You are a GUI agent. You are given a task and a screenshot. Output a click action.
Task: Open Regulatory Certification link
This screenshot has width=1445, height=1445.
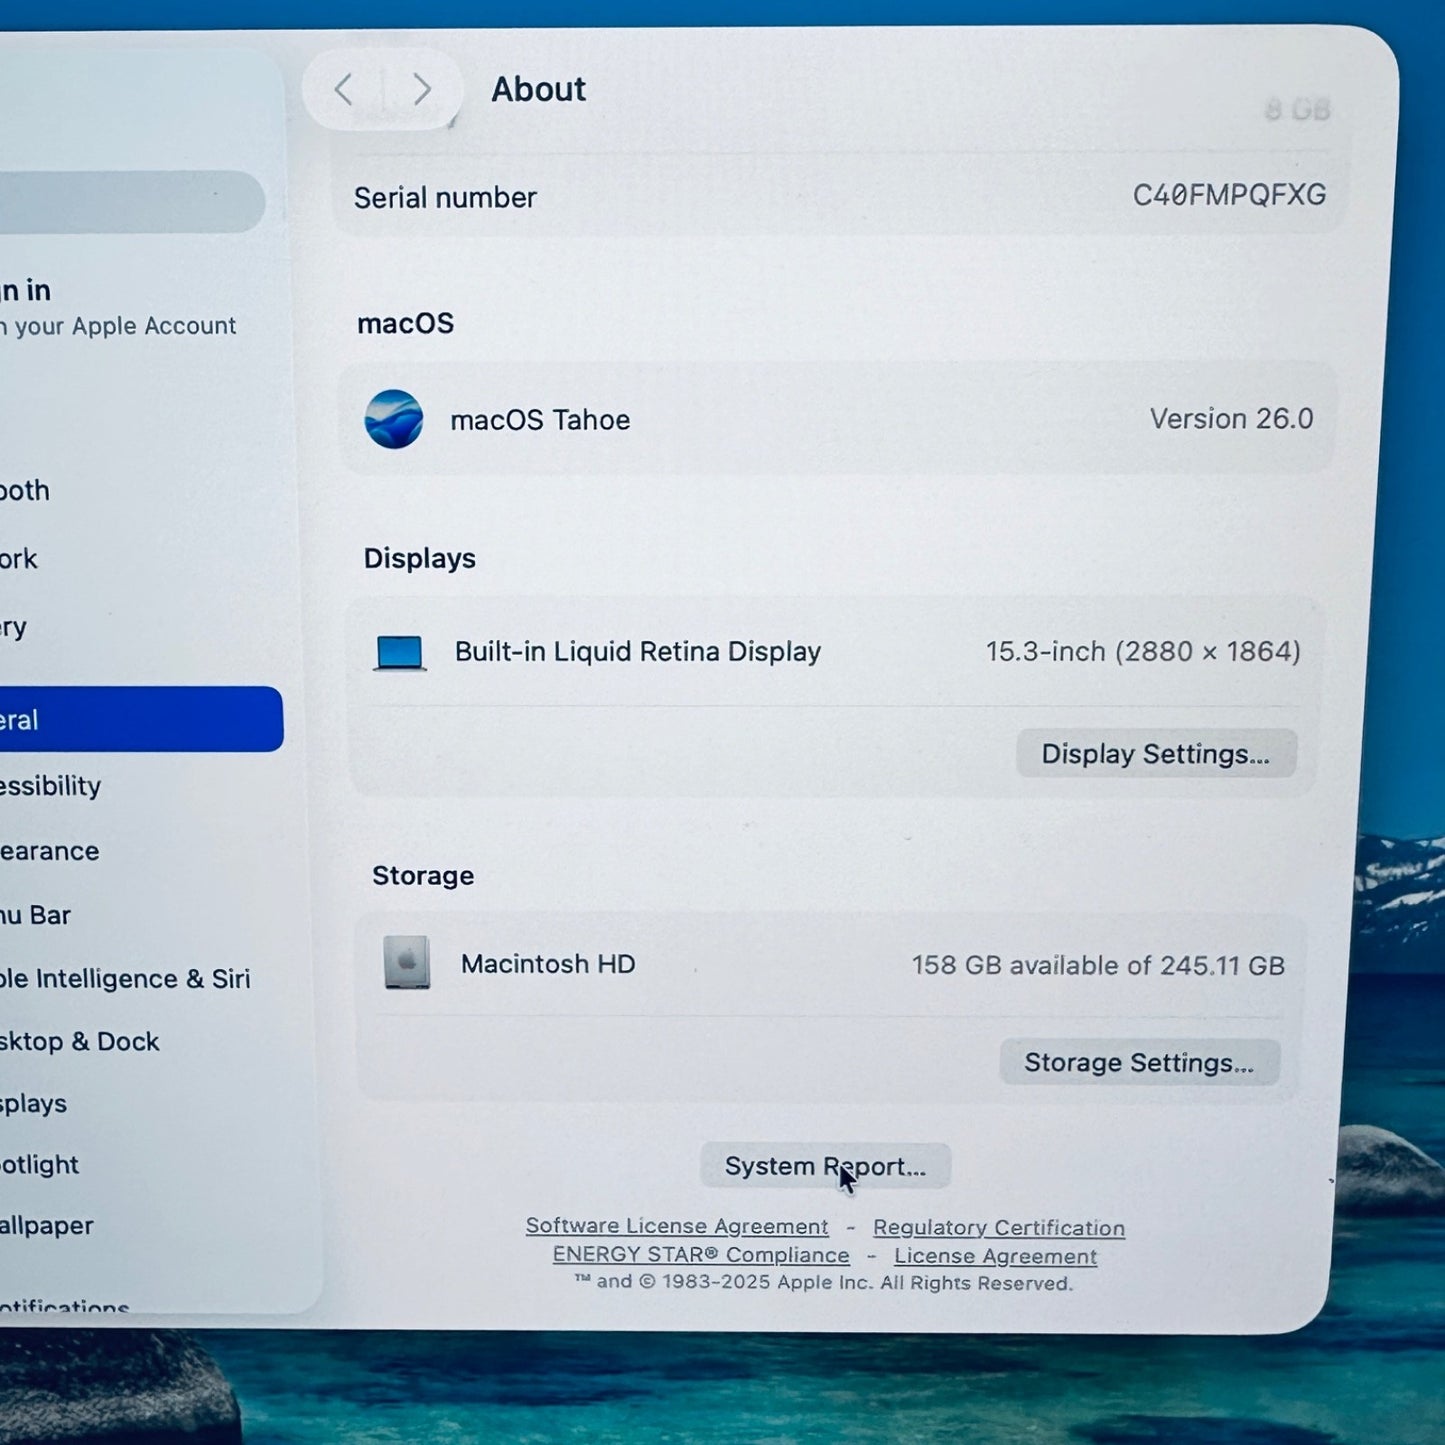[x=999, y=1227]
